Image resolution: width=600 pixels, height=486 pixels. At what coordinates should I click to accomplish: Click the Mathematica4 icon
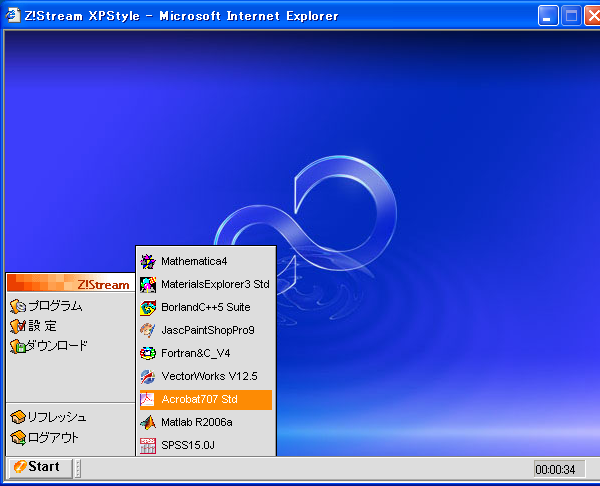coord(148,262)
